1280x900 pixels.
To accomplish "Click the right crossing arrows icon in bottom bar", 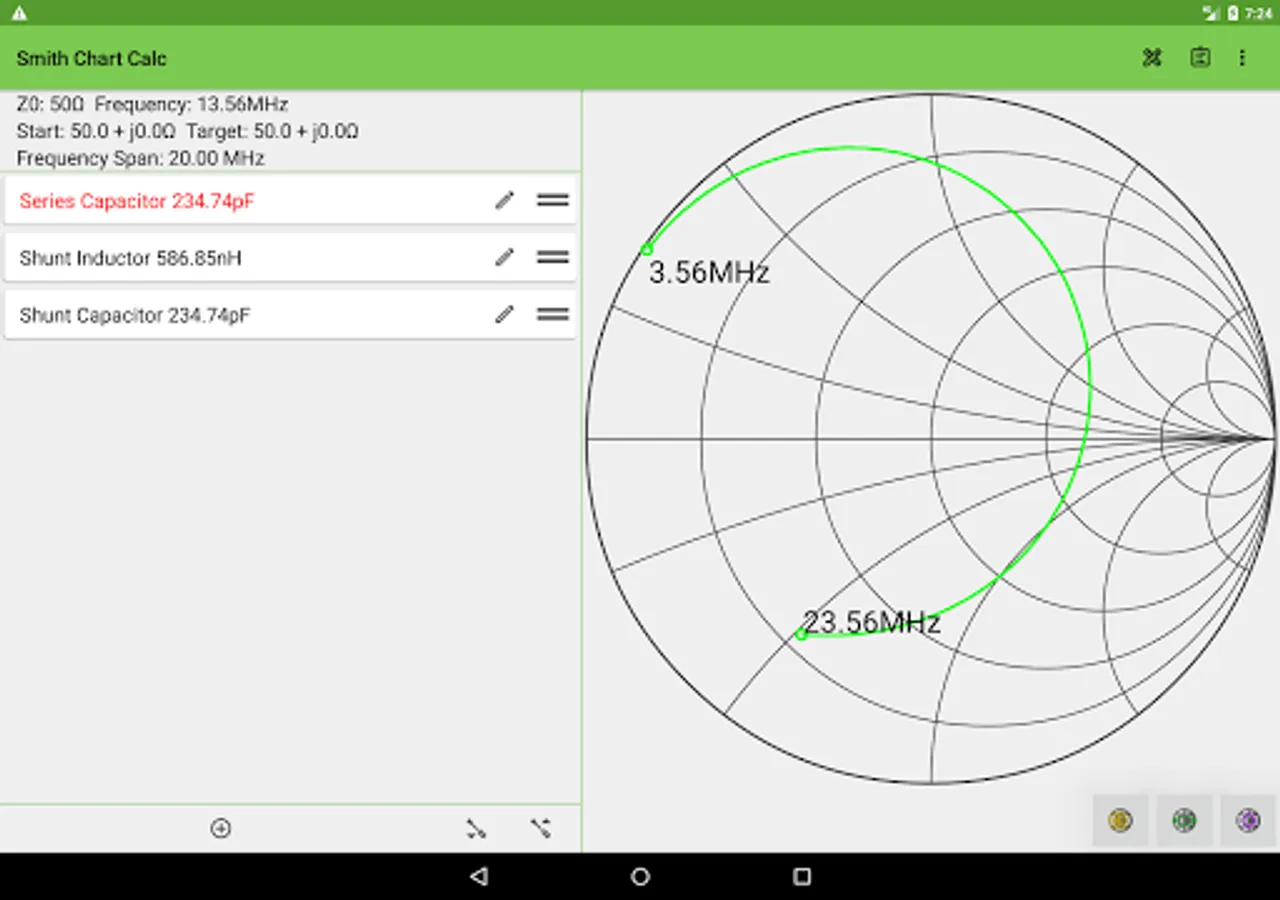I will 541,828.
